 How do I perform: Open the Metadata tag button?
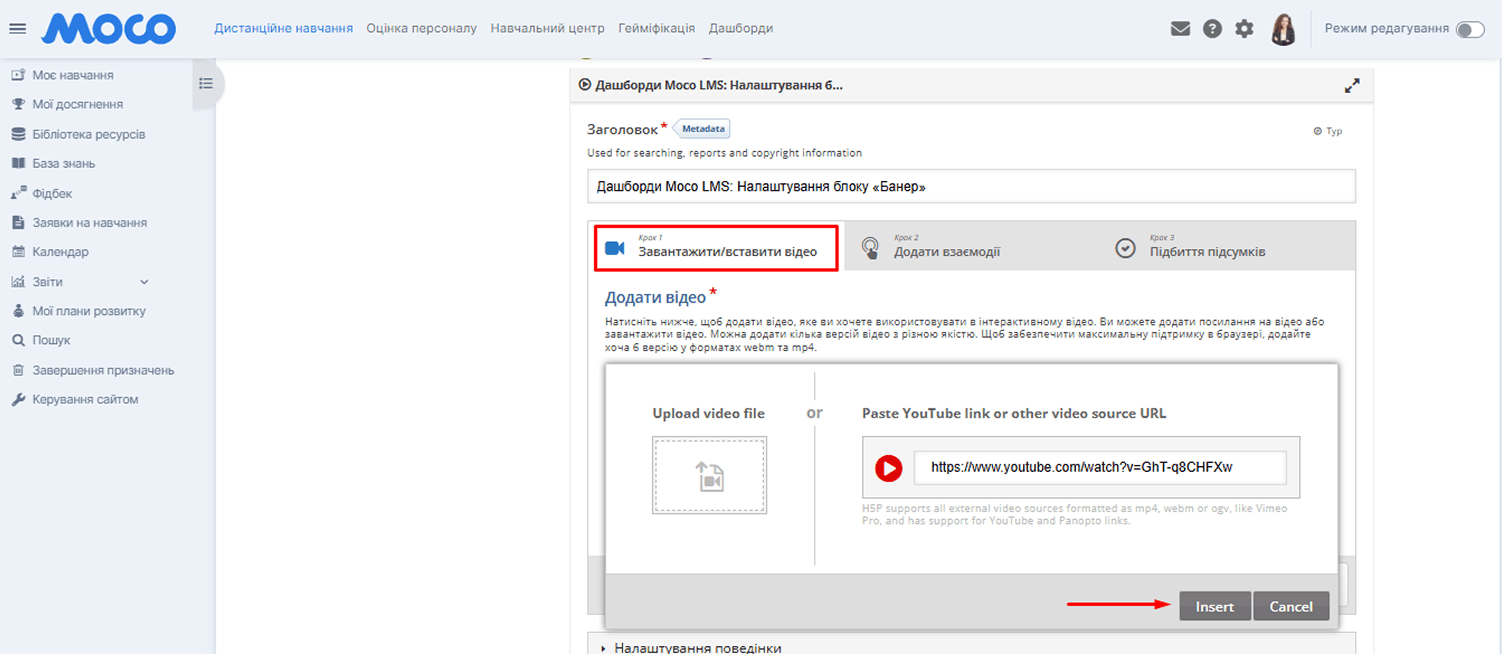point(703,129)
